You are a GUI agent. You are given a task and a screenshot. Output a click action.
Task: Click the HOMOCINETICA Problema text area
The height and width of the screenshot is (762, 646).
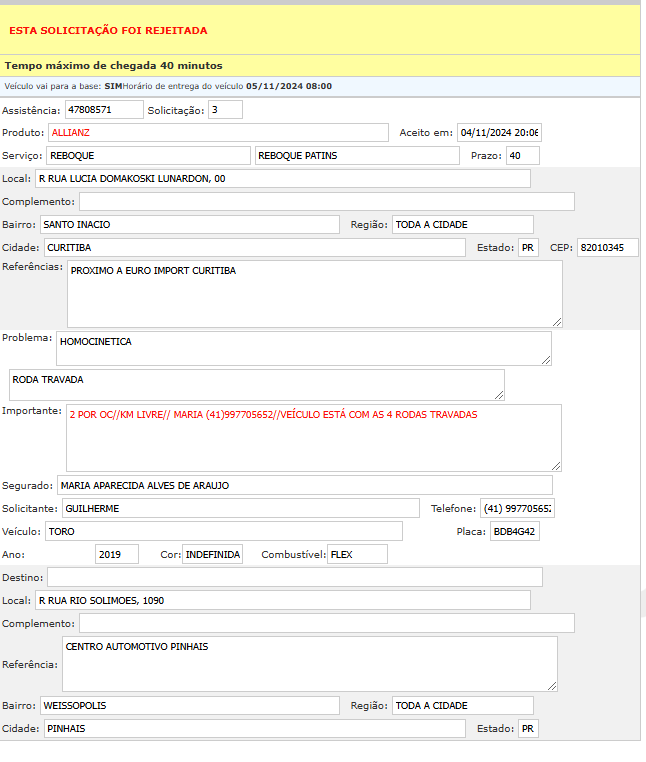[x=304, y=348]
